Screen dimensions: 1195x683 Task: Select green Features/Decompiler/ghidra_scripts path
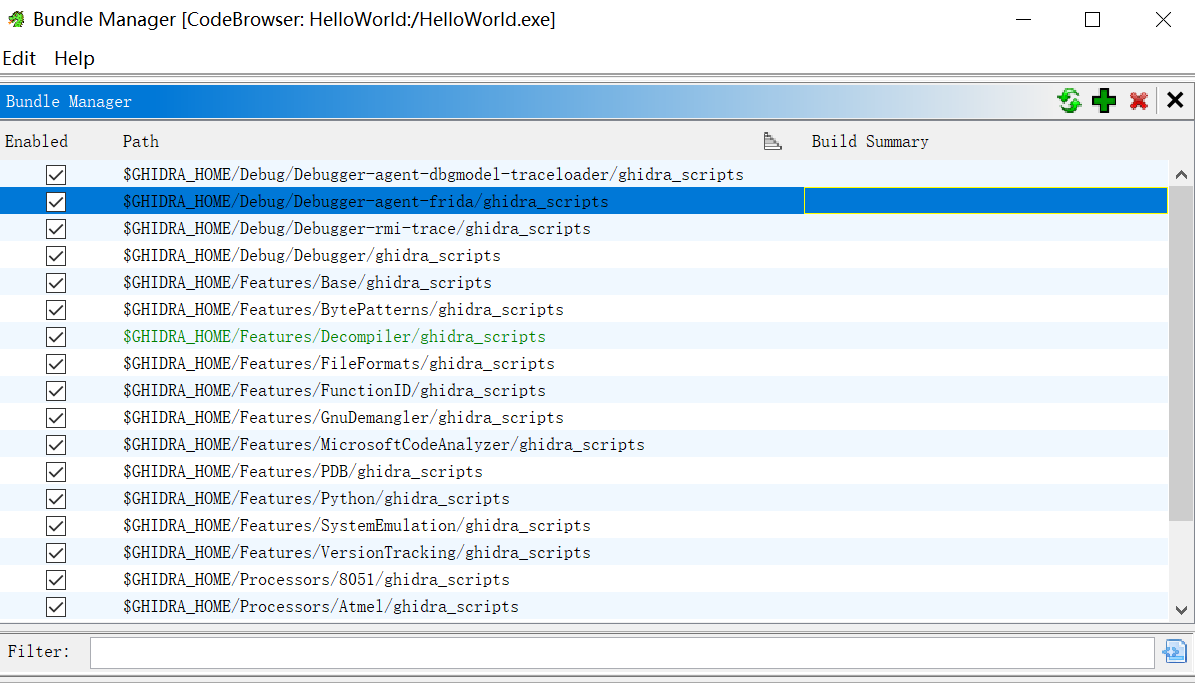tap(334, 337)
